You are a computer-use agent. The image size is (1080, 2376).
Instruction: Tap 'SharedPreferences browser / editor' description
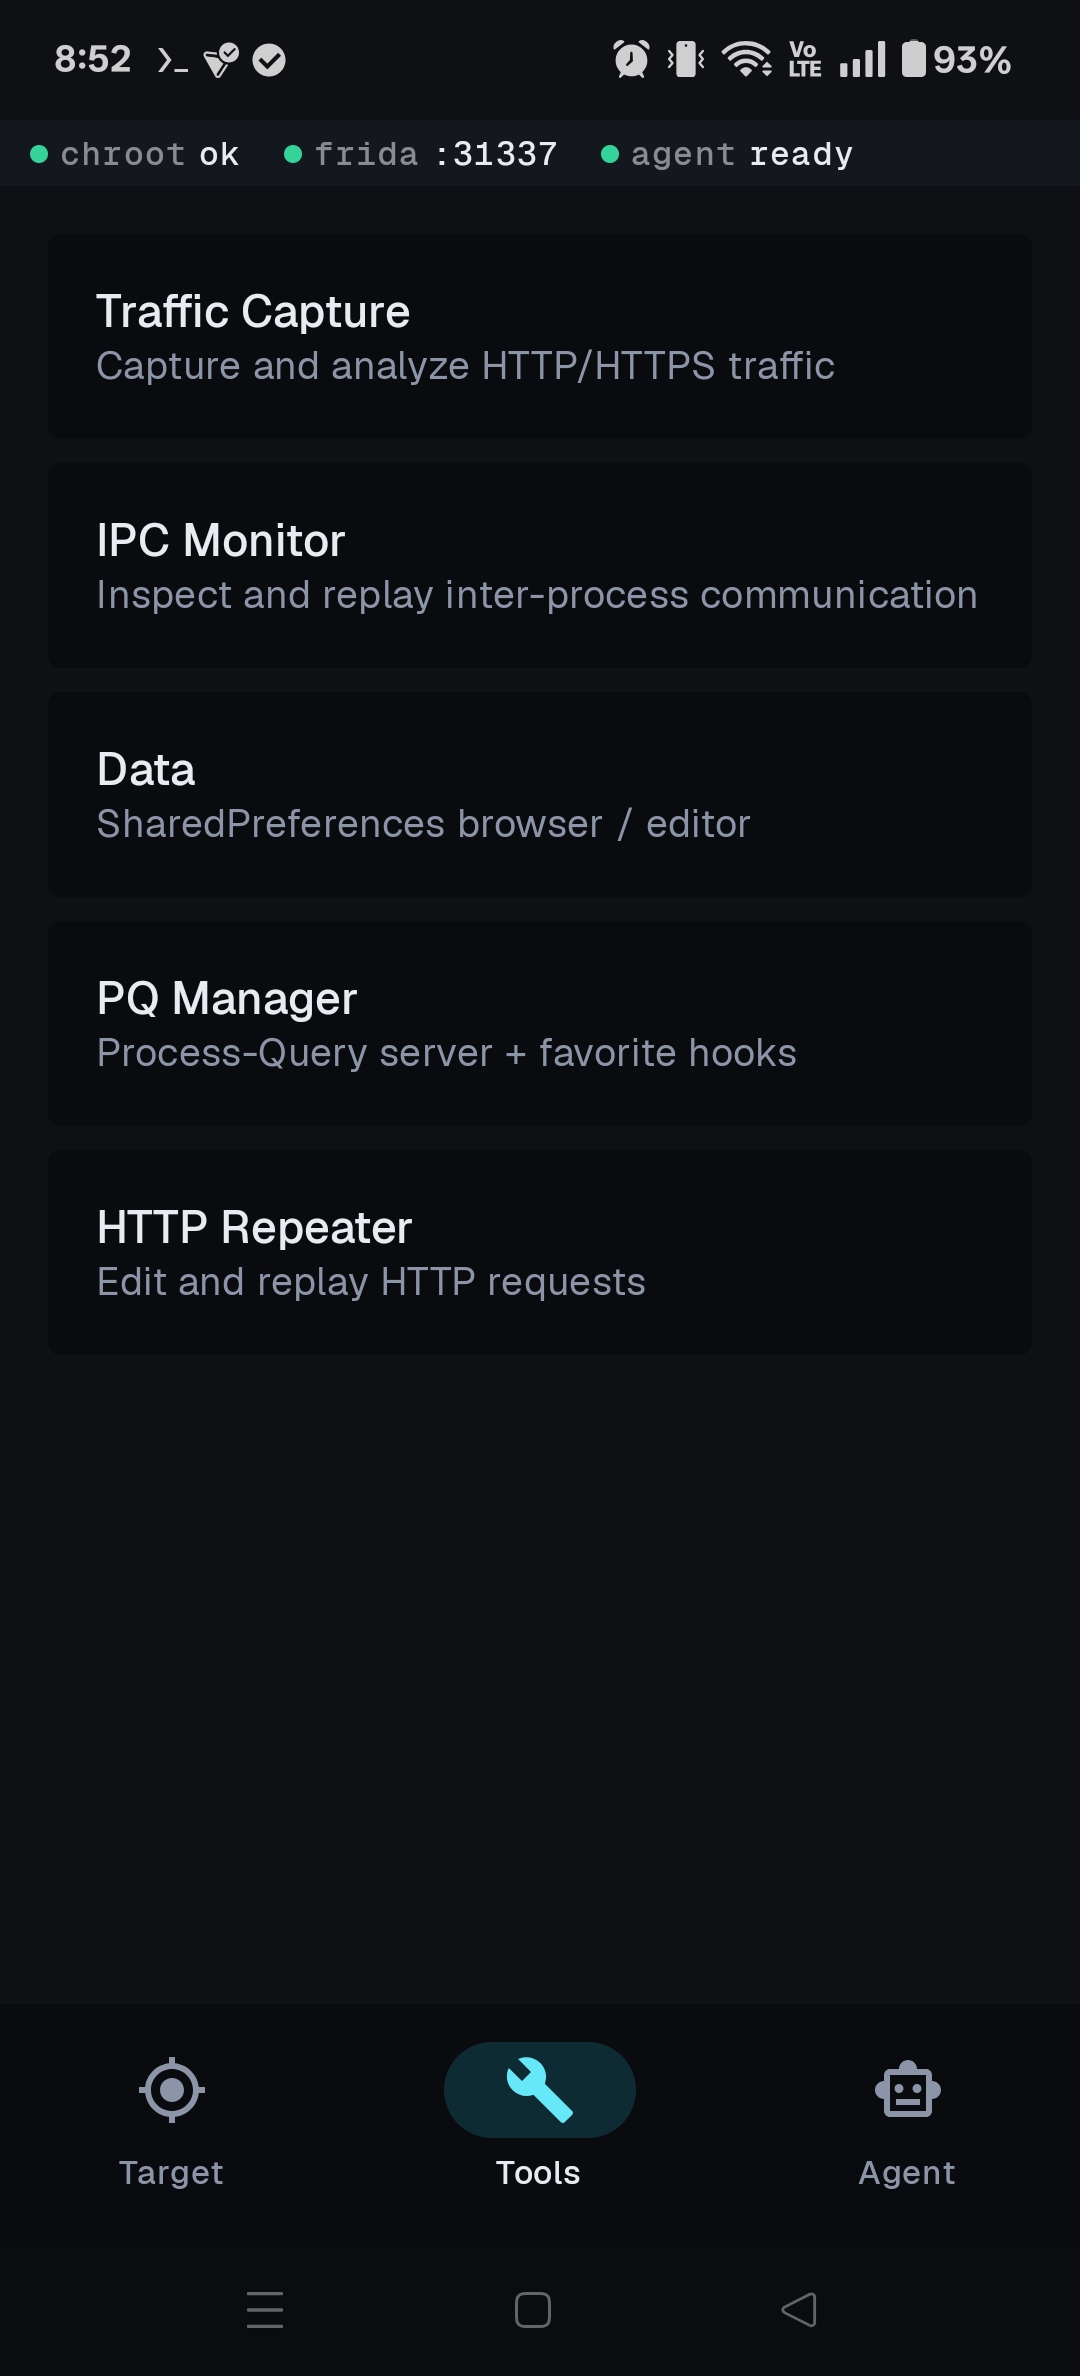point(423,824)
